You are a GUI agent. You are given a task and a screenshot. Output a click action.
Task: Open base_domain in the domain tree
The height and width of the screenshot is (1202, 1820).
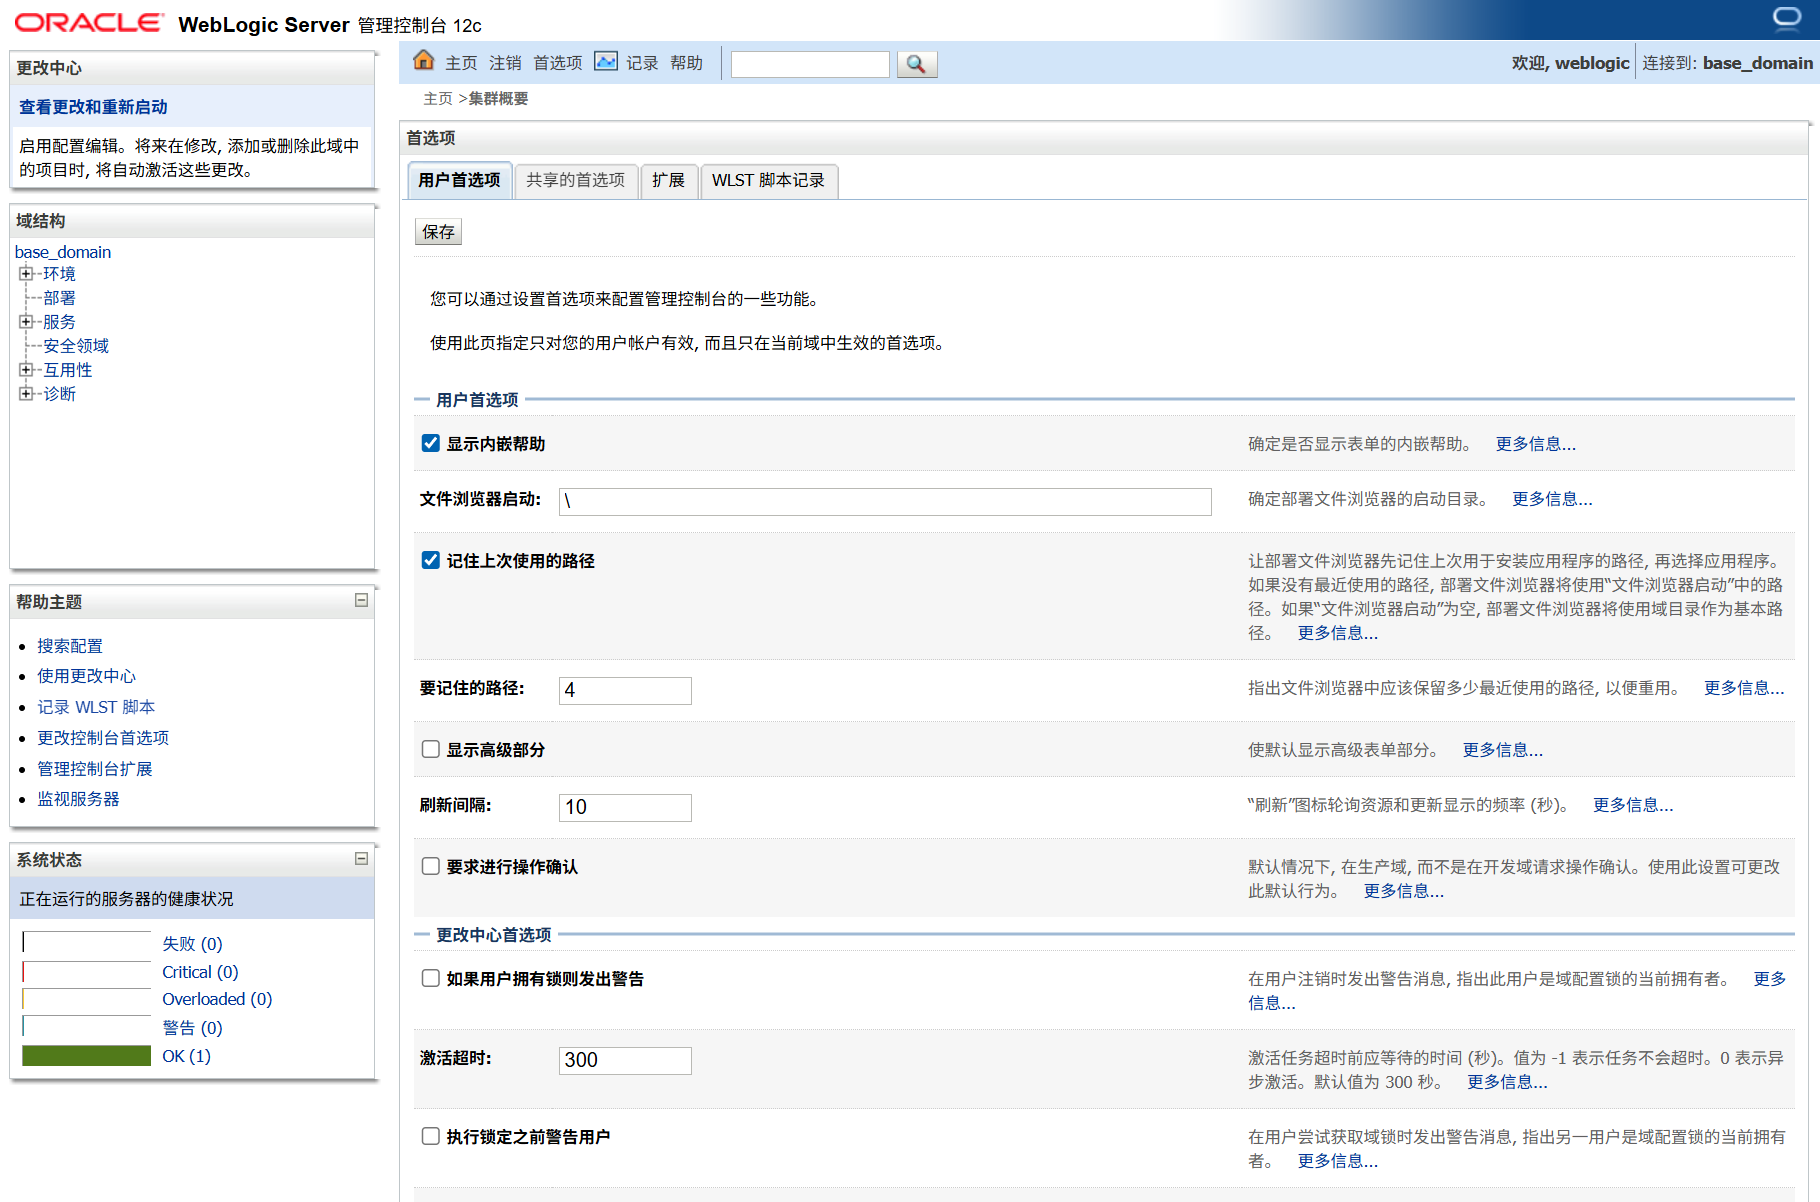point(63,252)
